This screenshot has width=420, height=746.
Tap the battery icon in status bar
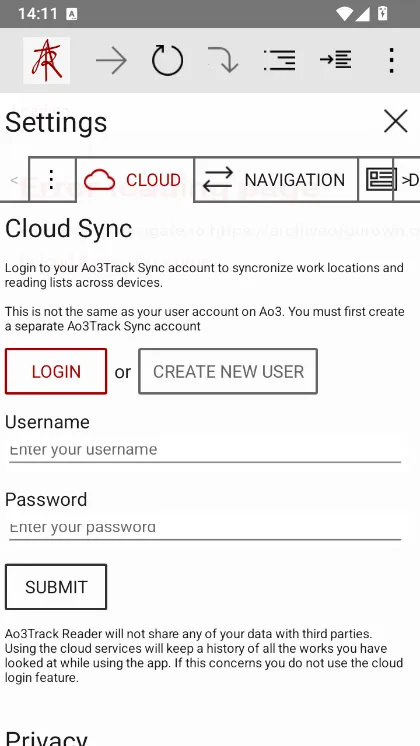point(382,14)
